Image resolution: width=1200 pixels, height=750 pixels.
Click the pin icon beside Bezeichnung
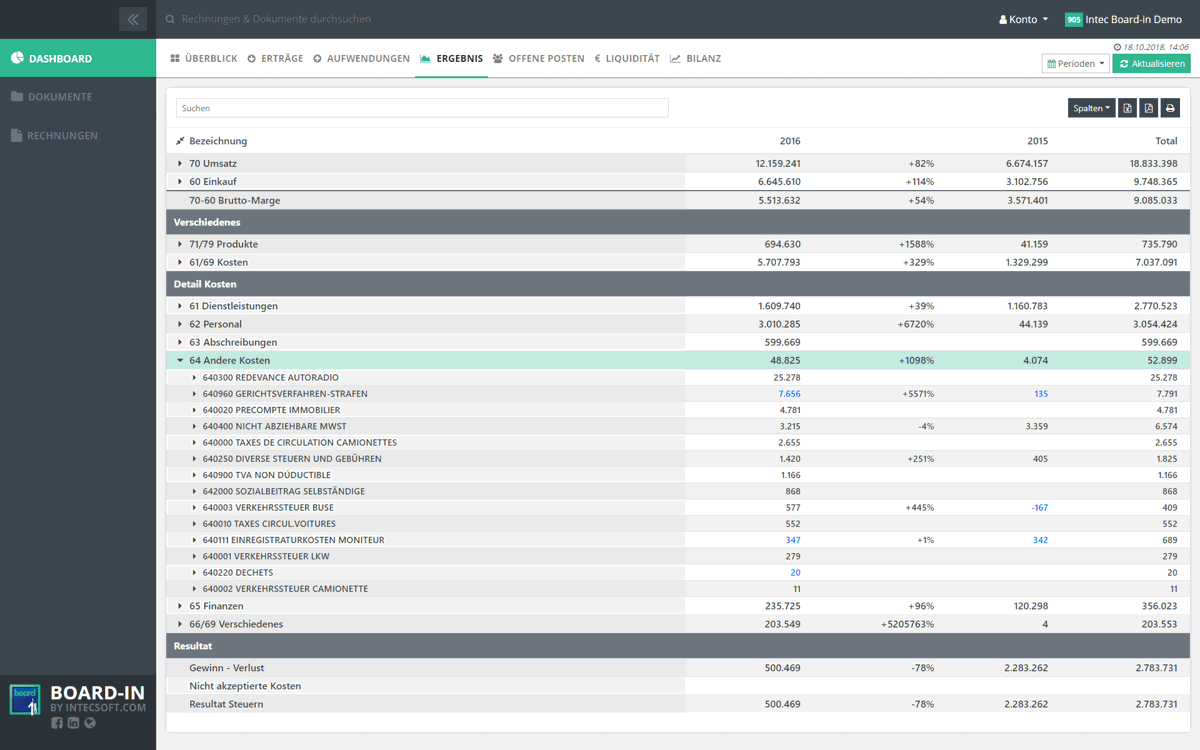180,141
